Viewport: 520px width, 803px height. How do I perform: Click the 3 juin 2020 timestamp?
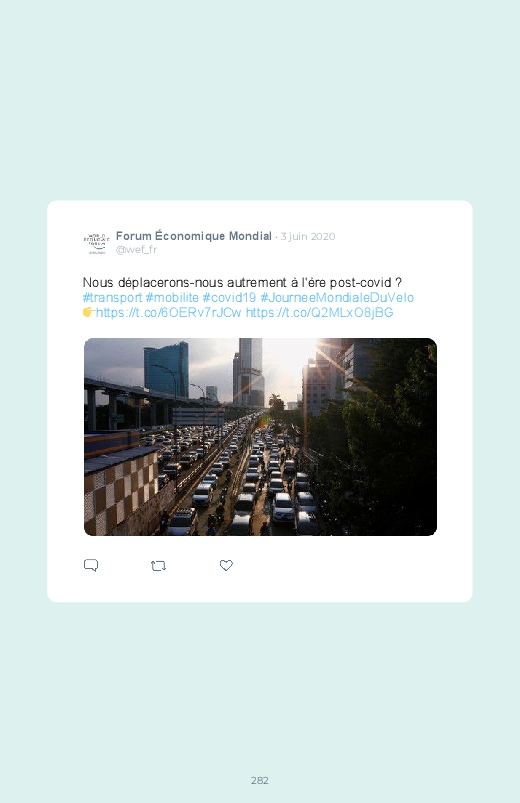coord(308,237)
